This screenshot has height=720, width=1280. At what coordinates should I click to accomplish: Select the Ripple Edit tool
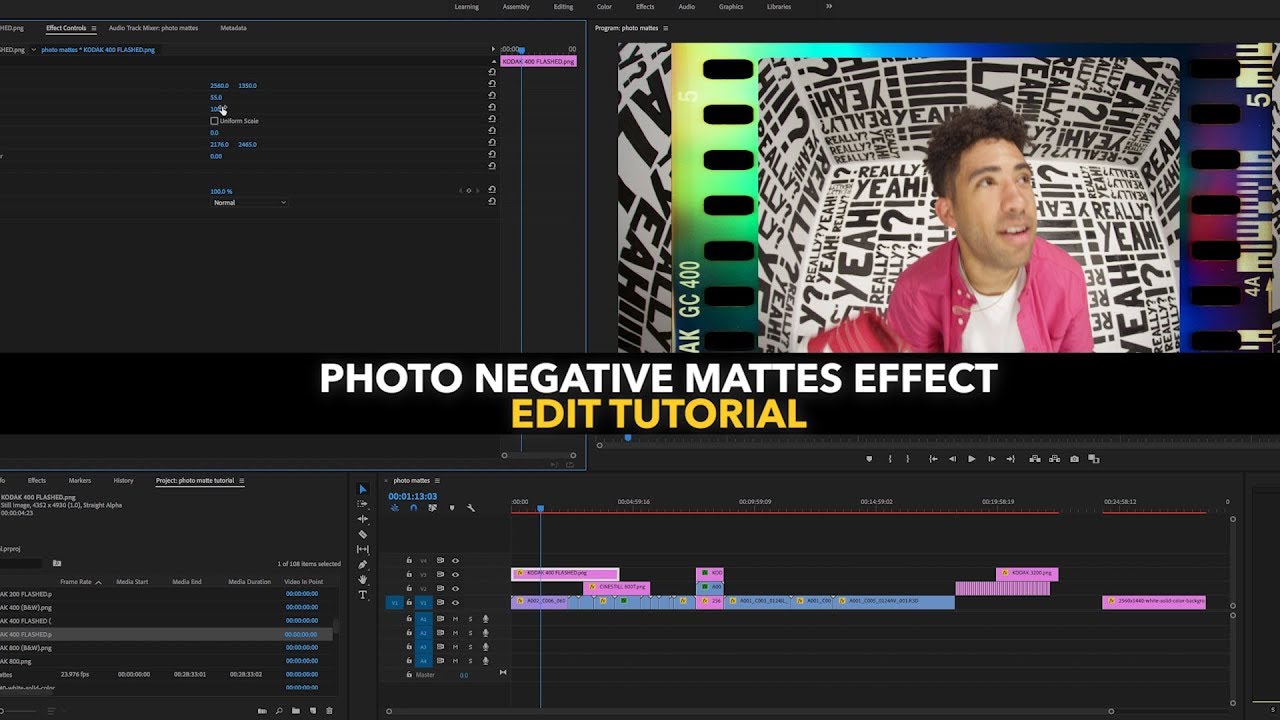(x=363, y=519)
